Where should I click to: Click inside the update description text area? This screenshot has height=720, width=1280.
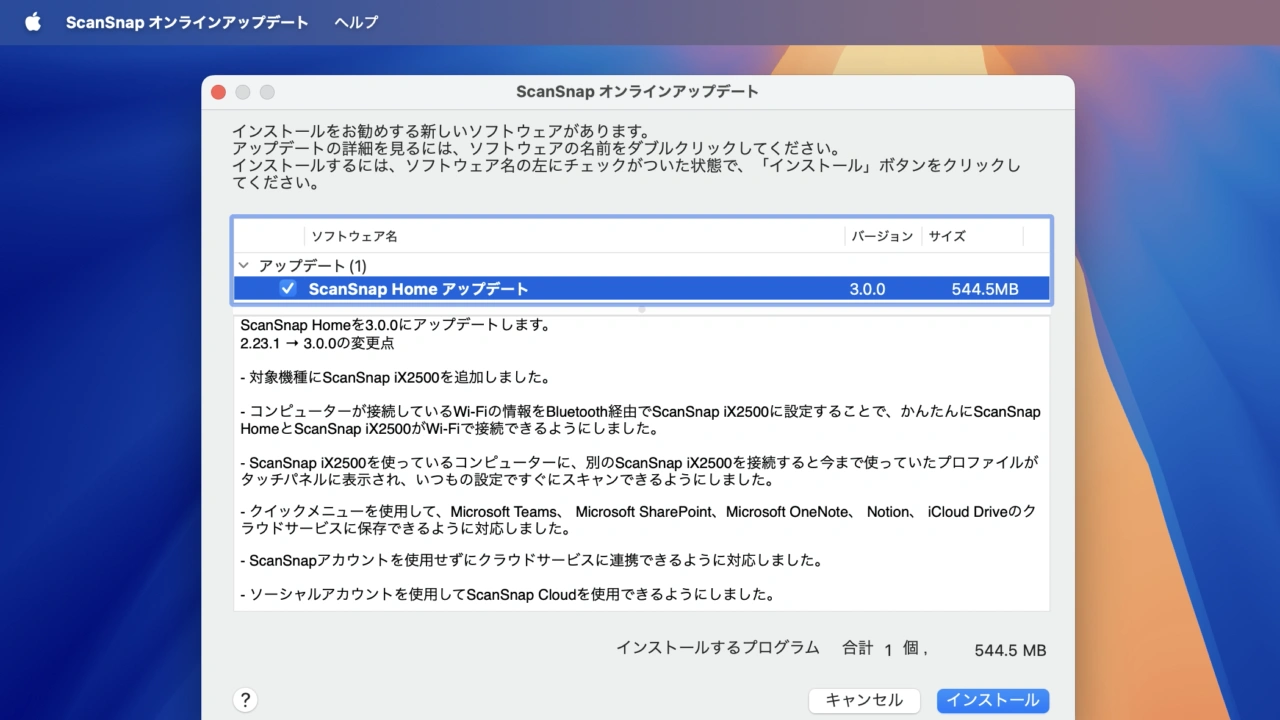click(x=640, y=460)
